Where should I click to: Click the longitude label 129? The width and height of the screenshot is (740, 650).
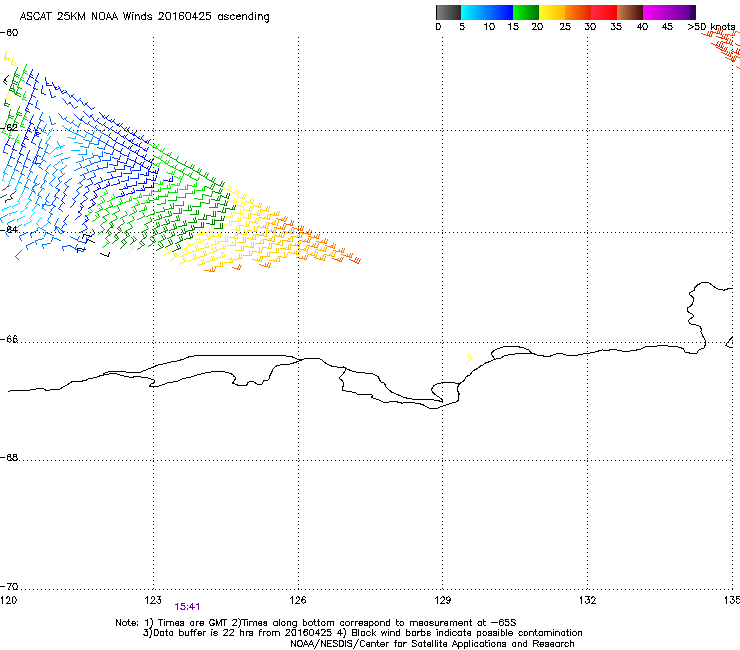(x=443, y=600)
